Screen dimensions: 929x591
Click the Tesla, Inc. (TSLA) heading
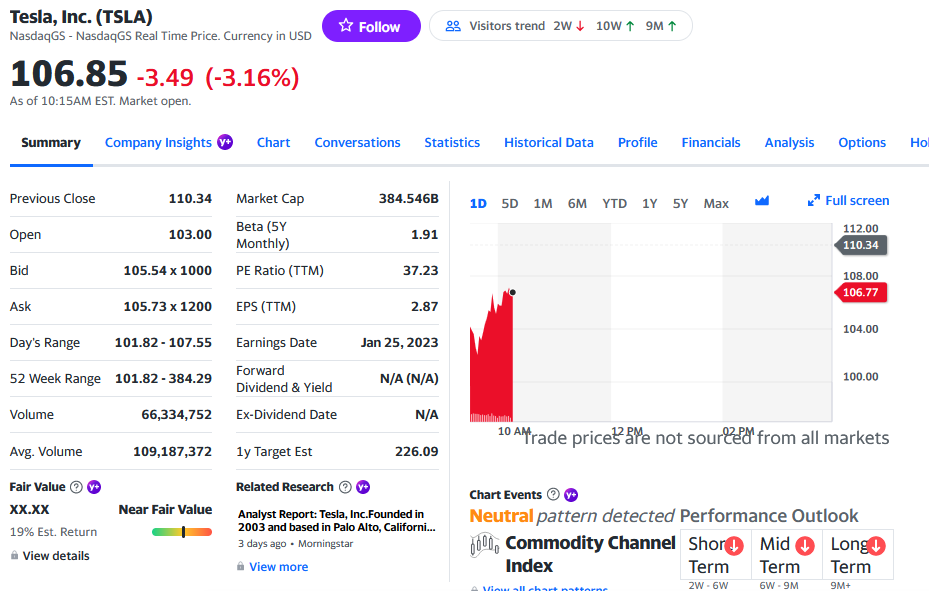tap(81, 17)
